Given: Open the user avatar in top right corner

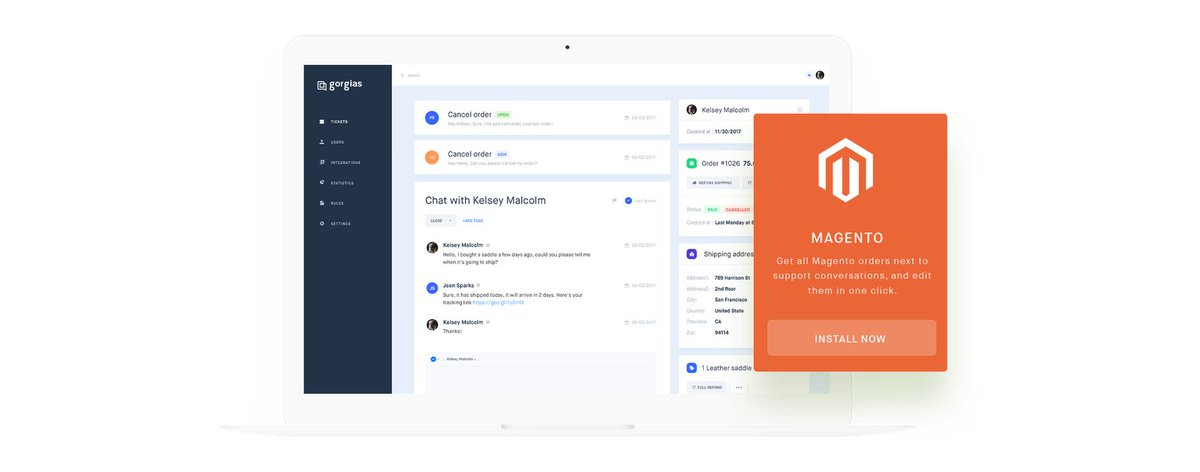Looking at the screenshot, I should [x=820, y=75].
